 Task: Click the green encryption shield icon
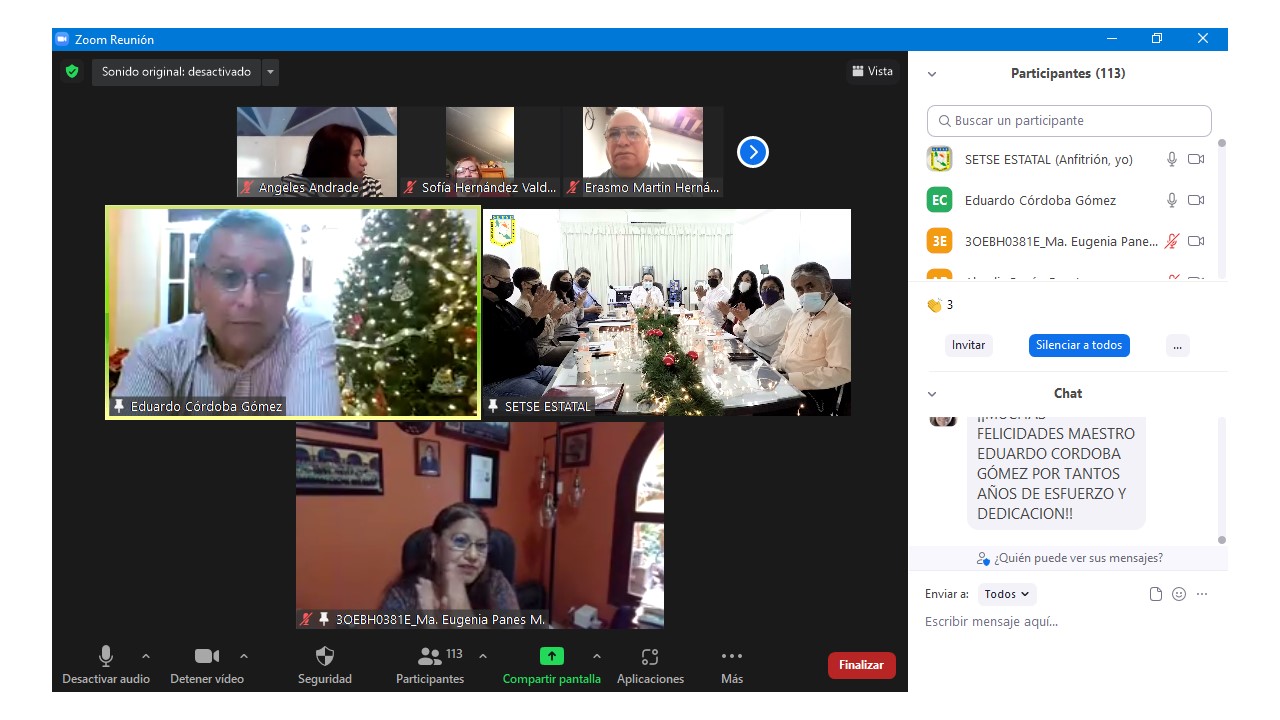click(x=72, y=72)
